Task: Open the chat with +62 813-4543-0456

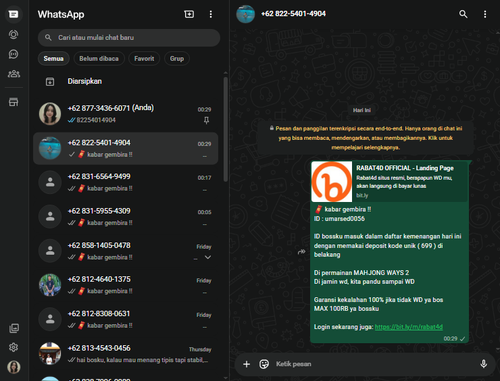Action: [x=126, y=354]
